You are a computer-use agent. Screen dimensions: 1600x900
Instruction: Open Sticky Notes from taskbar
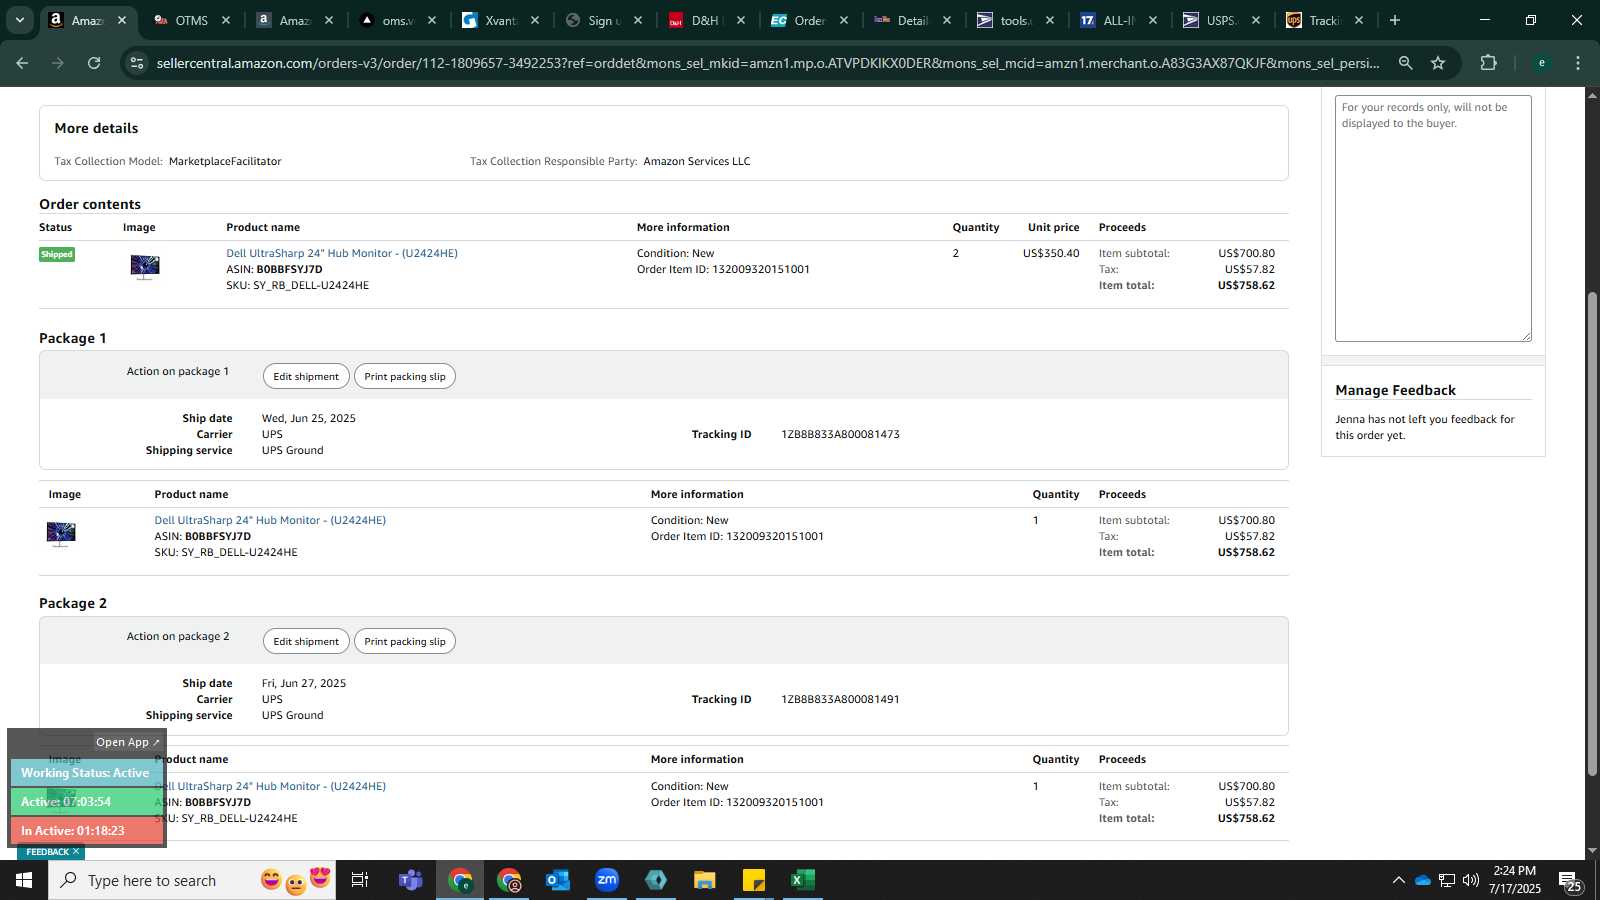[x=754, y=880]
